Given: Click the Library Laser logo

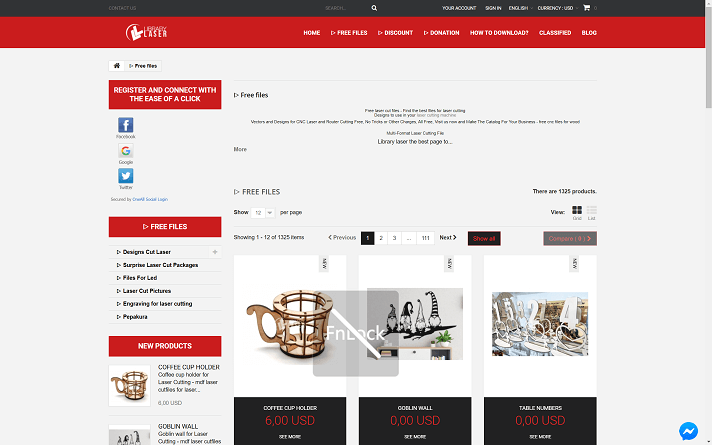Looking at the screenshot, I should [146, 32].
